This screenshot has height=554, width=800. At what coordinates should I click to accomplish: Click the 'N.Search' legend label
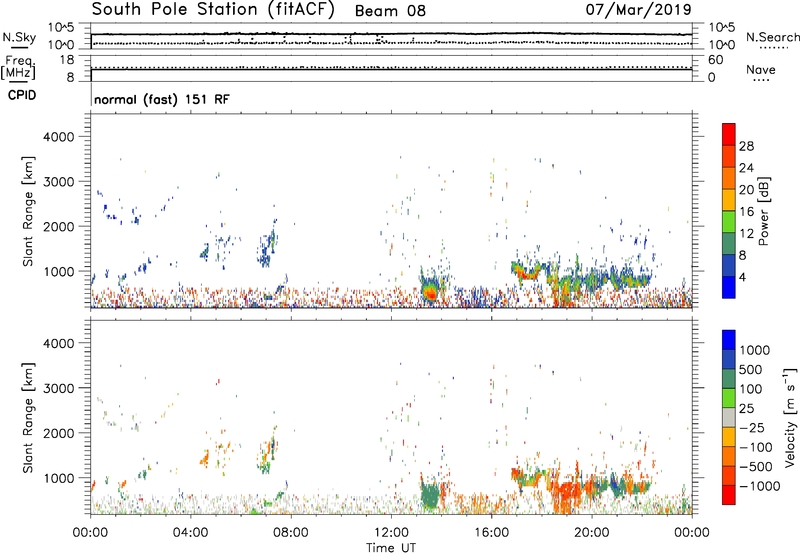pyautogui.click(x=772, y=37)
